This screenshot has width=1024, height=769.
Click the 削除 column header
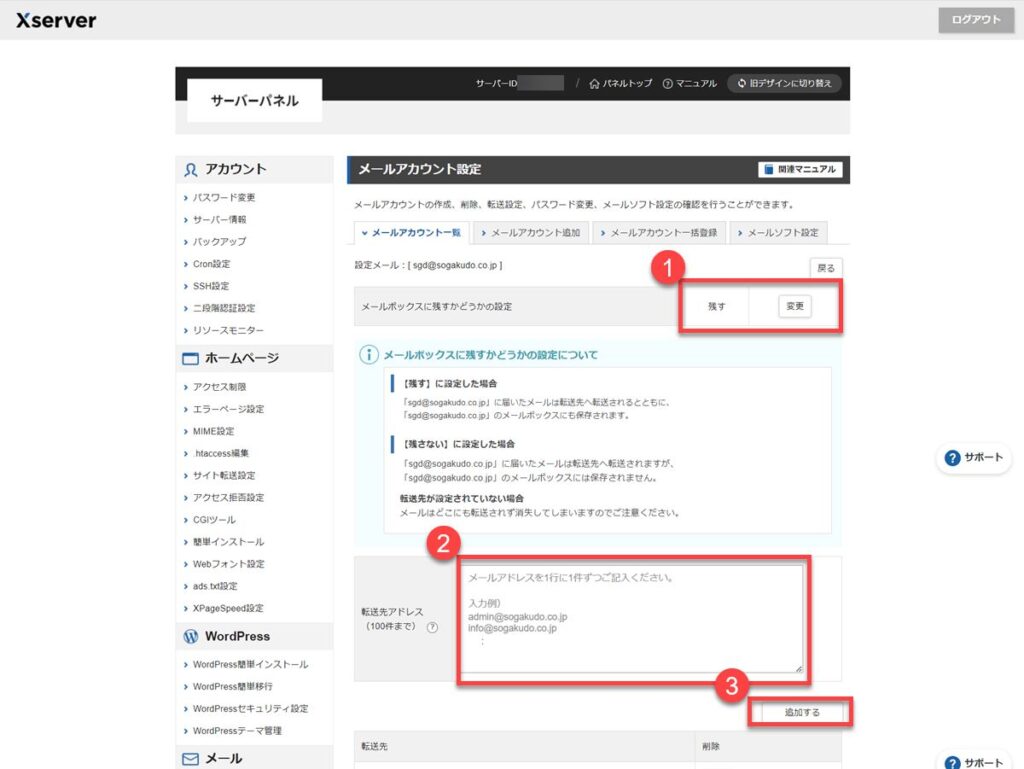pyautogui.click(x=711, y=746)
